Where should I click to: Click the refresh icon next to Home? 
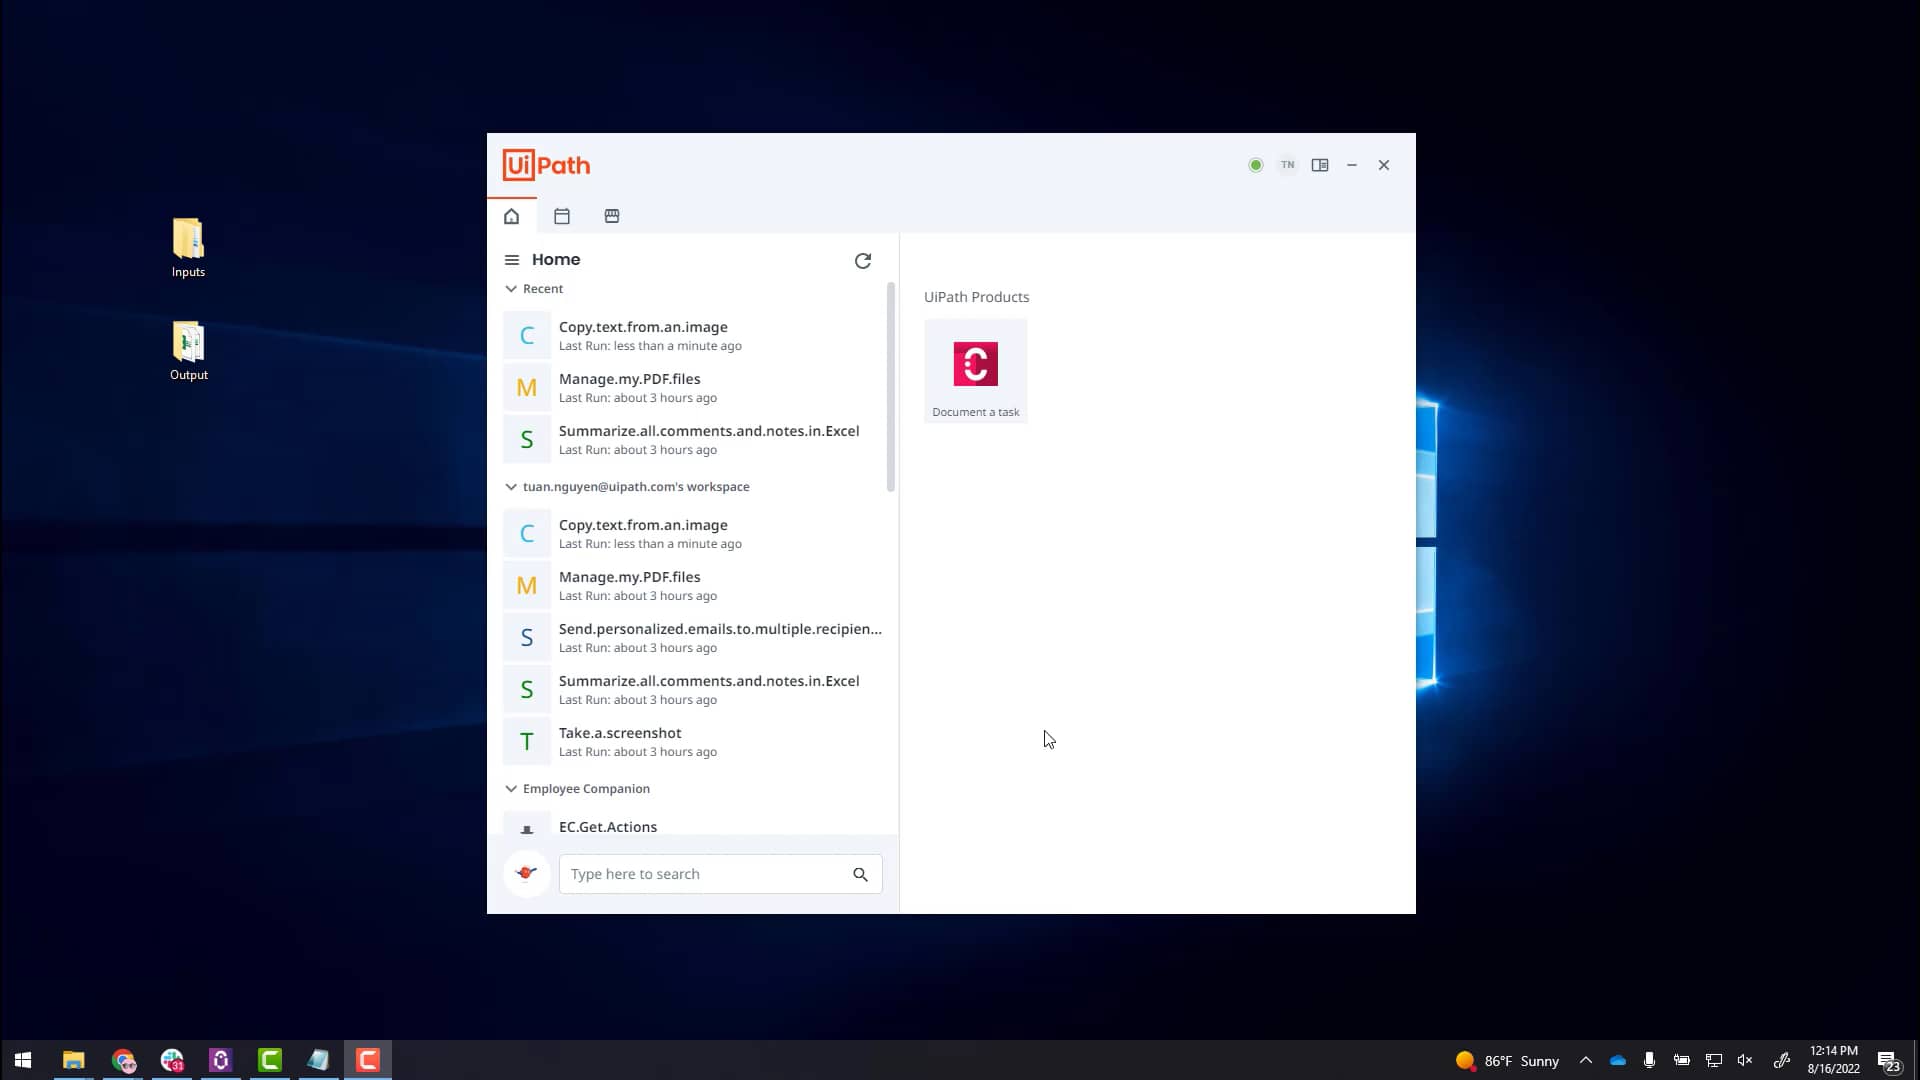click(x=863, y=261)
